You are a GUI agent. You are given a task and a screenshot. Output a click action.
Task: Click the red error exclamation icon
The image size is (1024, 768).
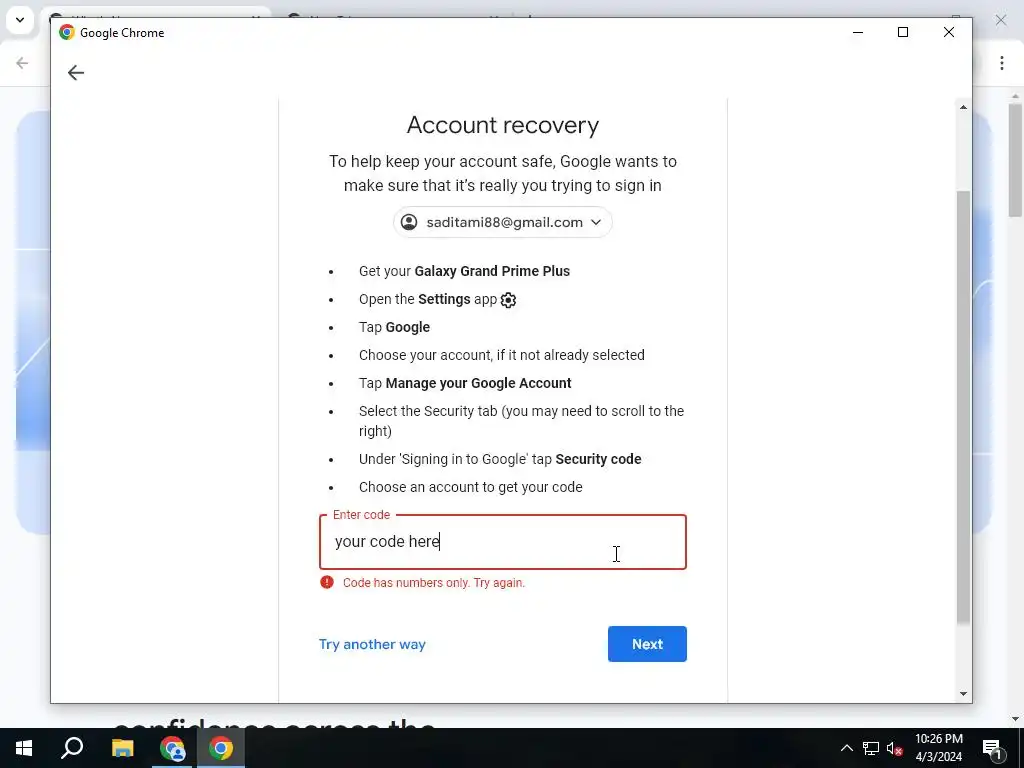tap(327, 582)
